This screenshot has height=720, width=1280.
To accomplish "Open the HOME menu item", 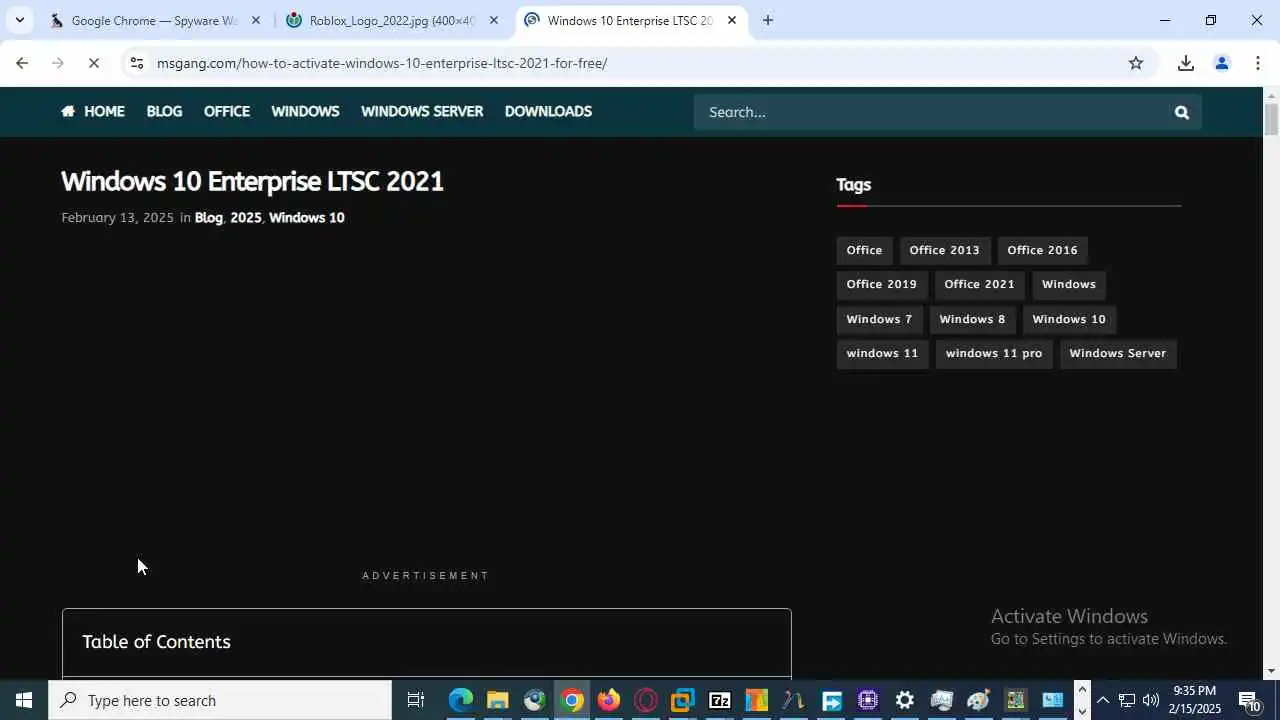I will 93,111.
